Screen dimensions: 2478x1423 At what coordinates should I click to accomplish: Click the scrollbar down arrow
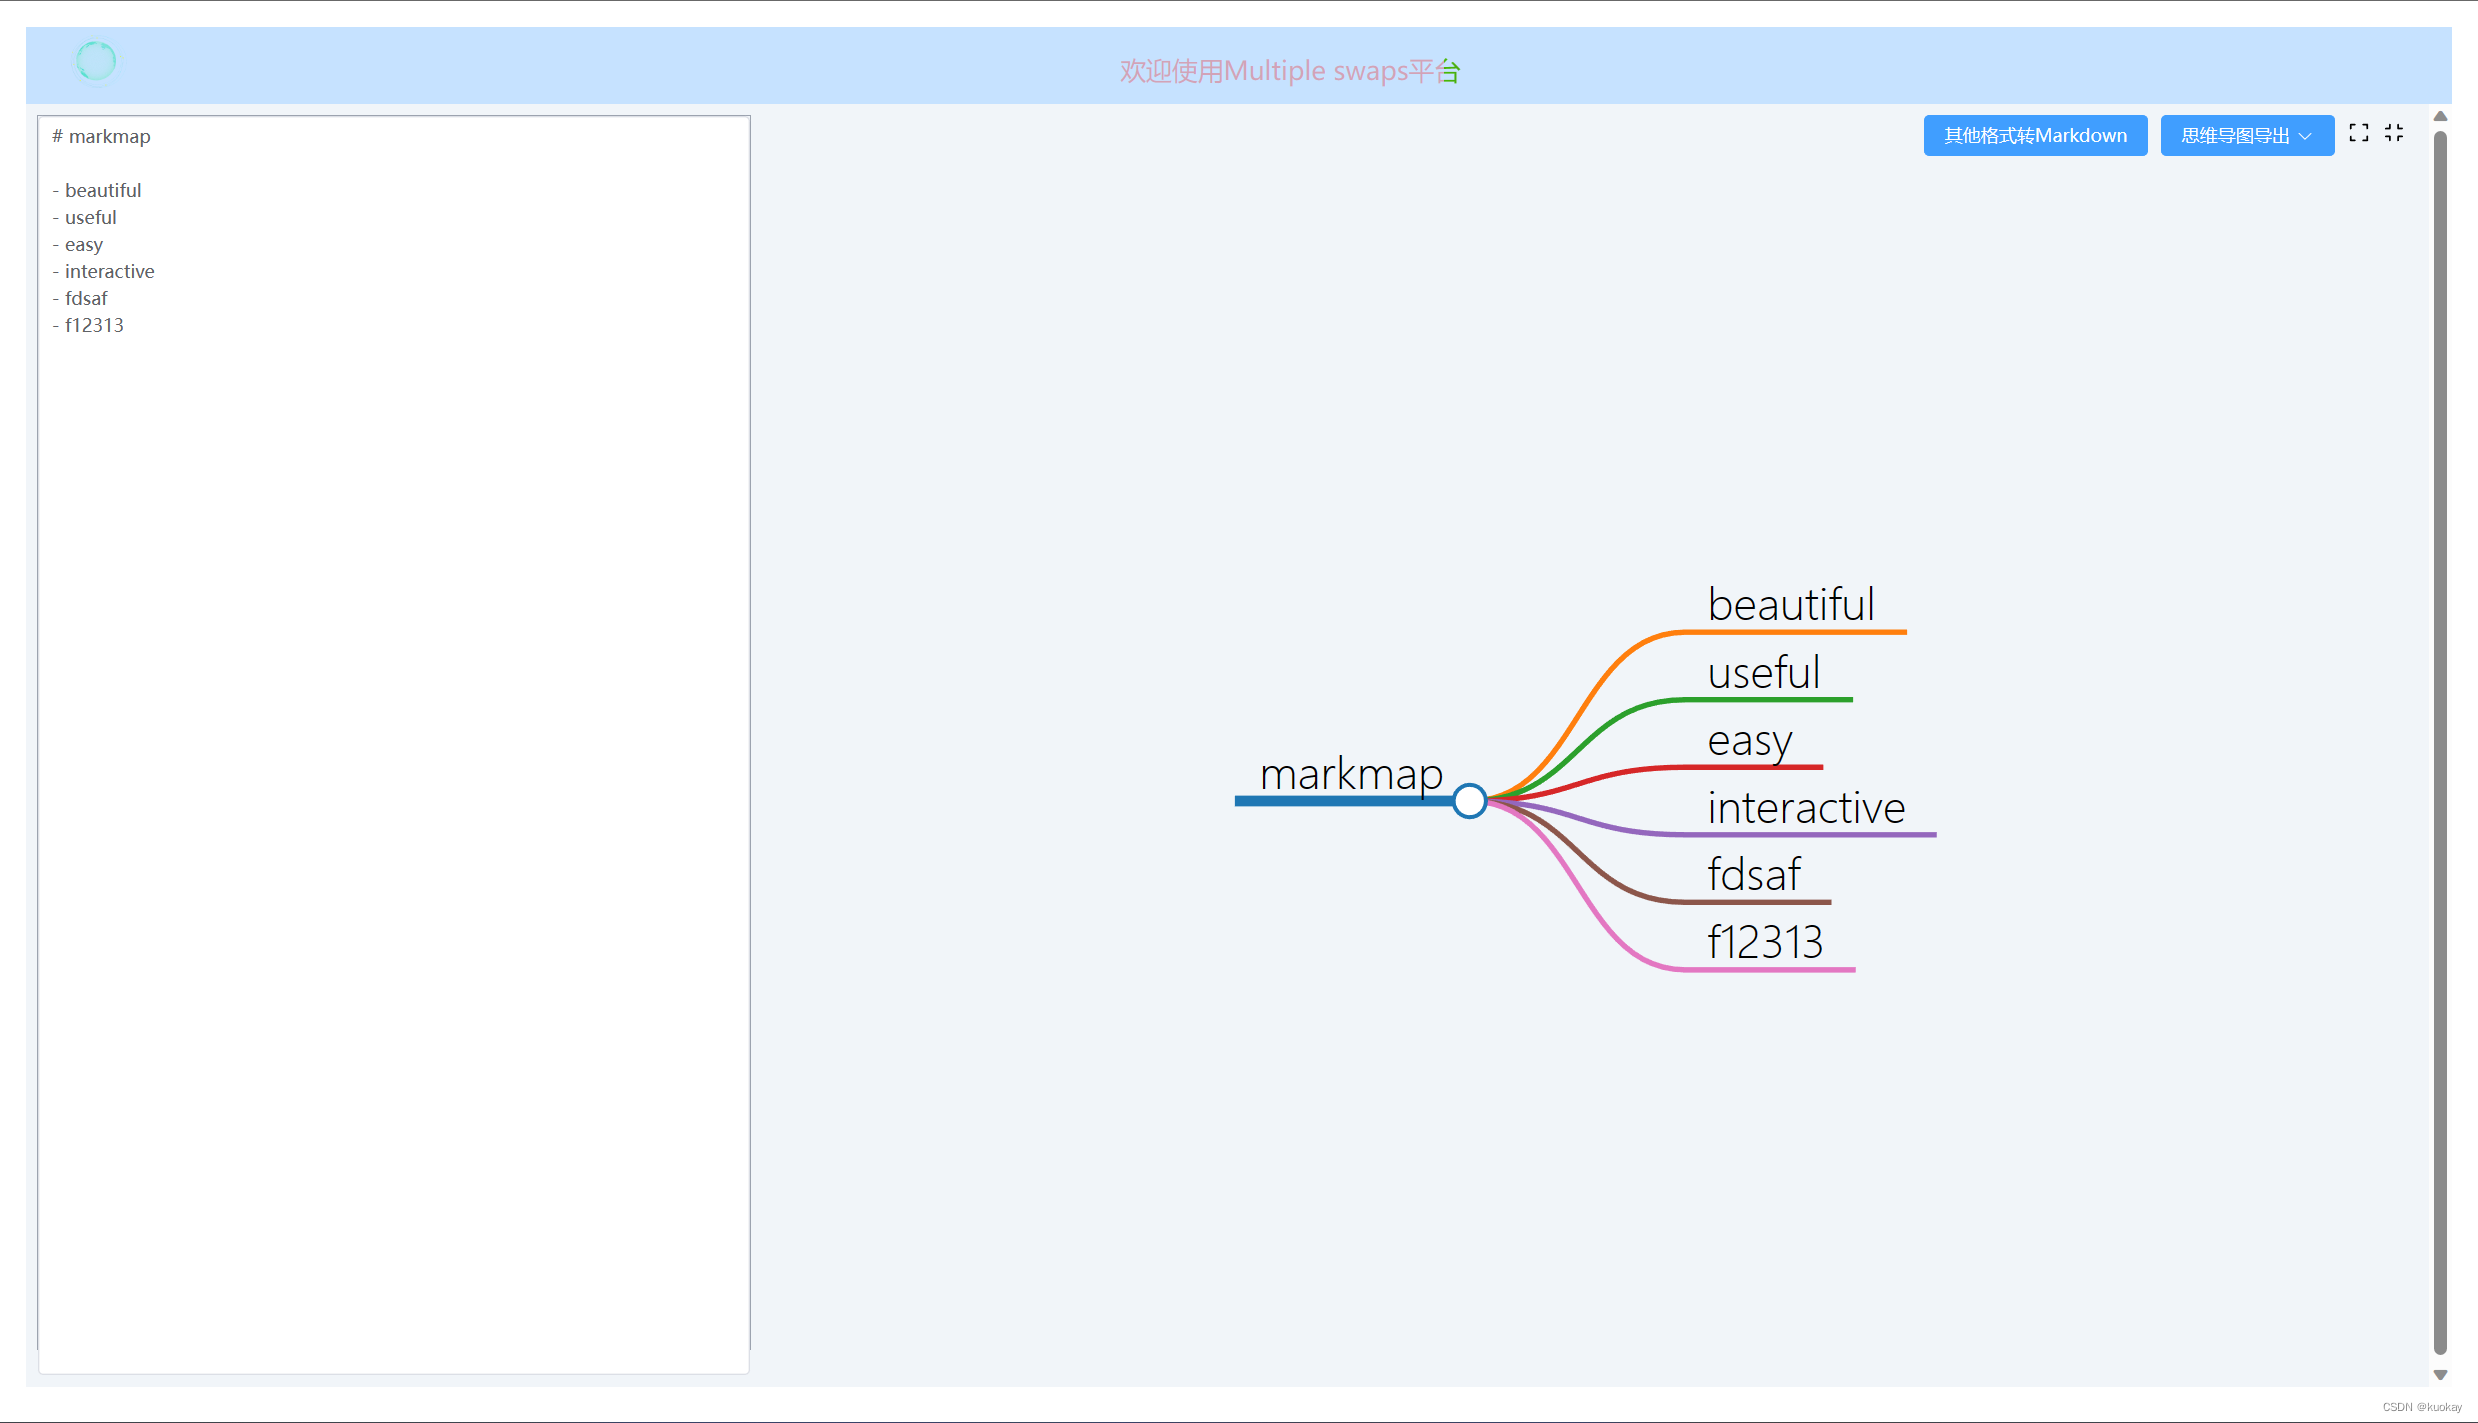(2440, 1373)
